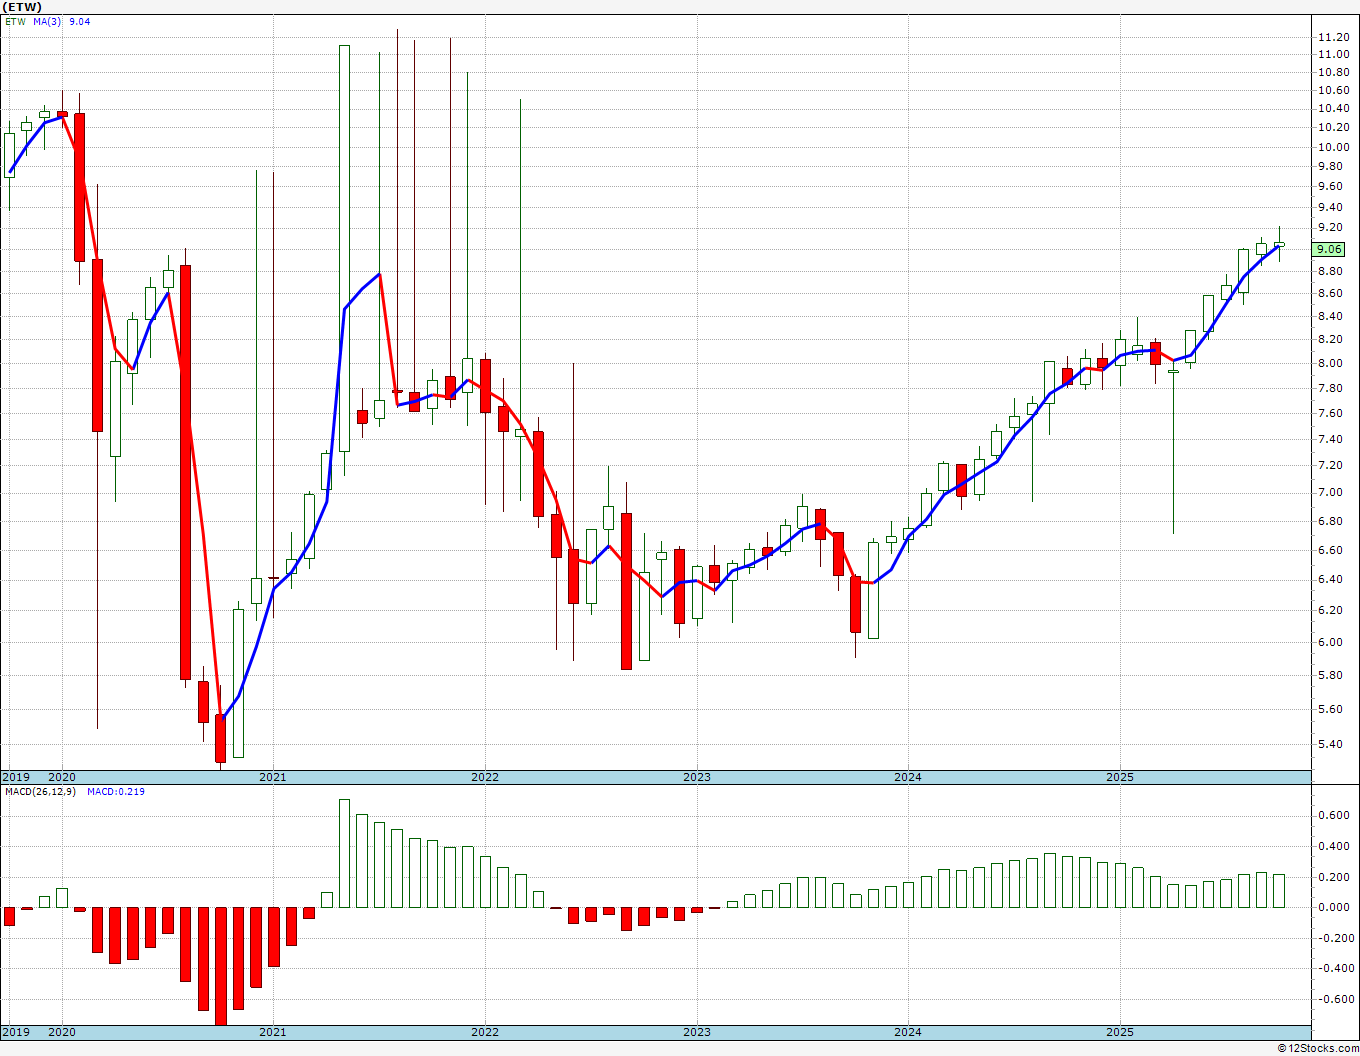Click 2020 on the price chart time axis
The image size is (1360, 1056).
(62, 777)
